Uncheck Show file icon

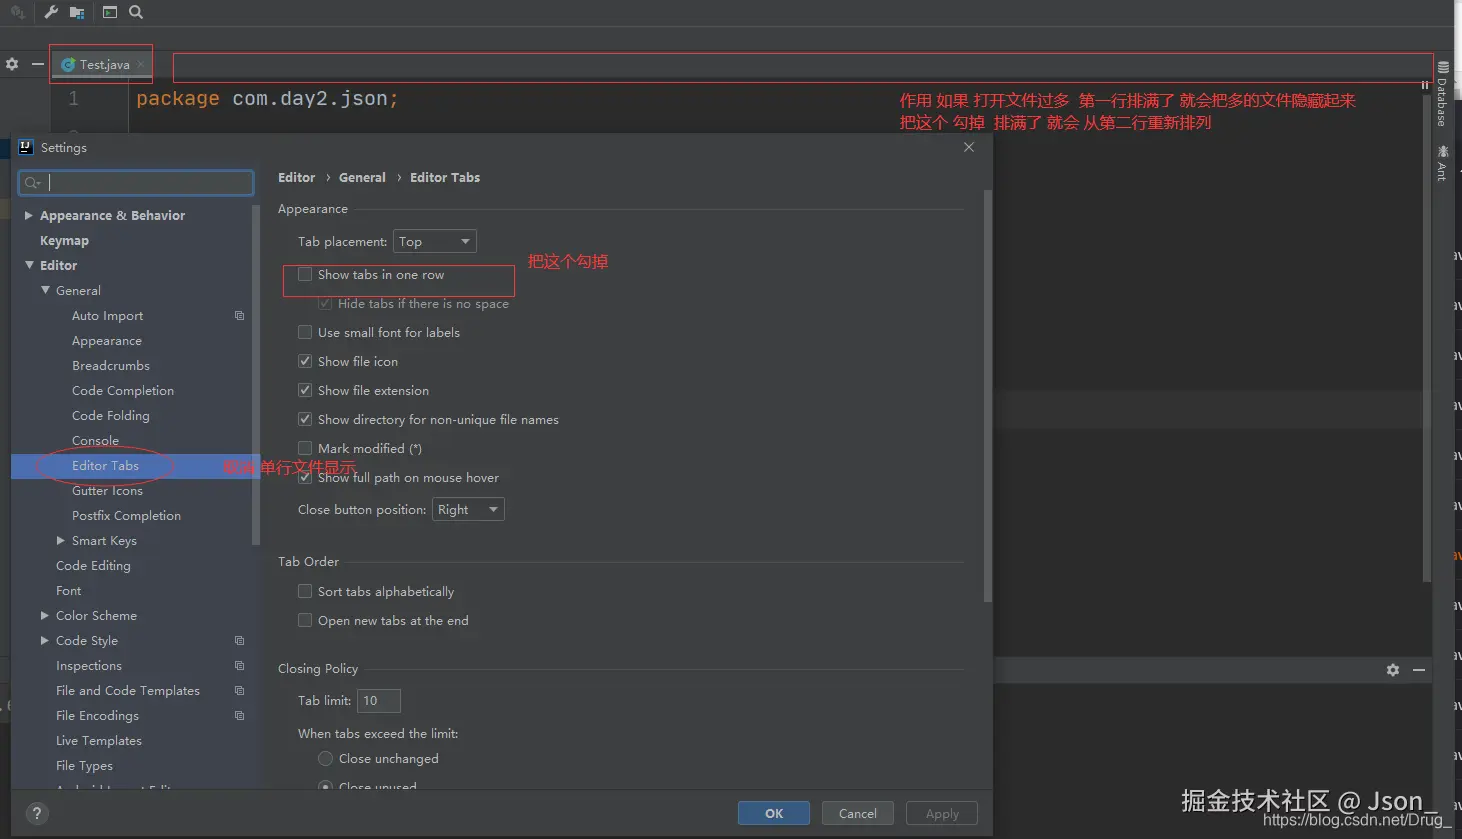(305, 362)
